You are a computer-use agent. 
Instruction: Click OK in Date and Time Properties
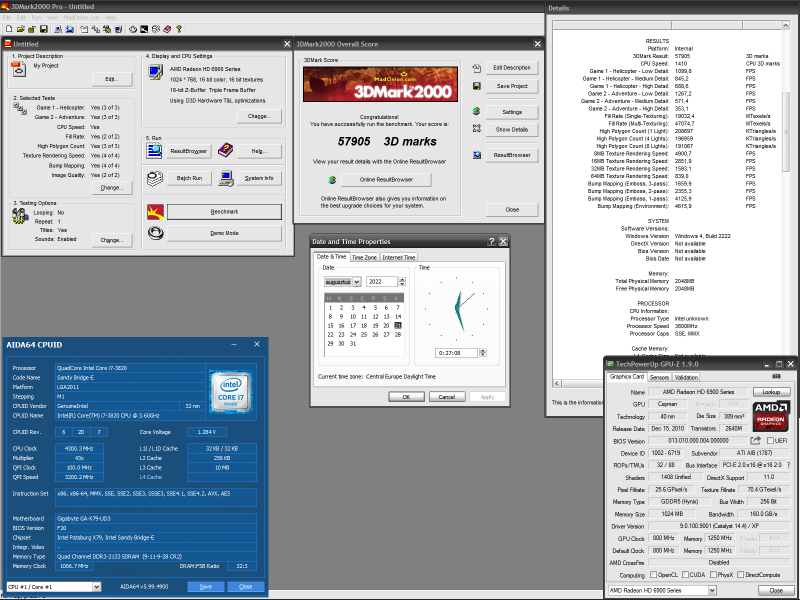pos(406,397)
